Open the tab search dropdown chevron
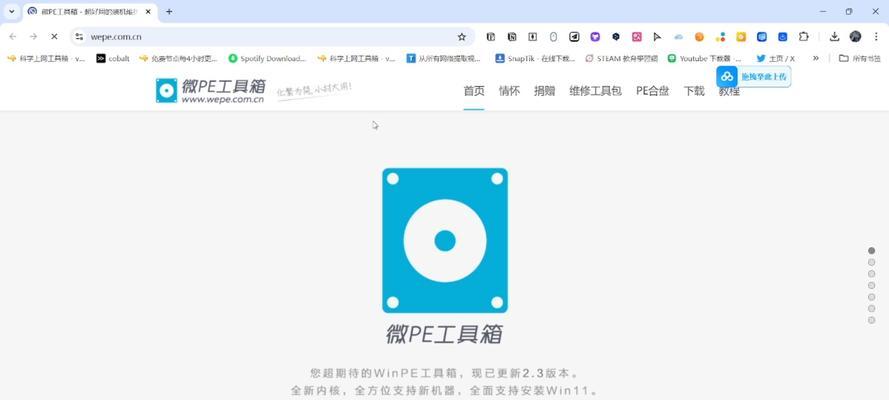The width and height of the screenshot is (889, 400). tap(11, 11)
